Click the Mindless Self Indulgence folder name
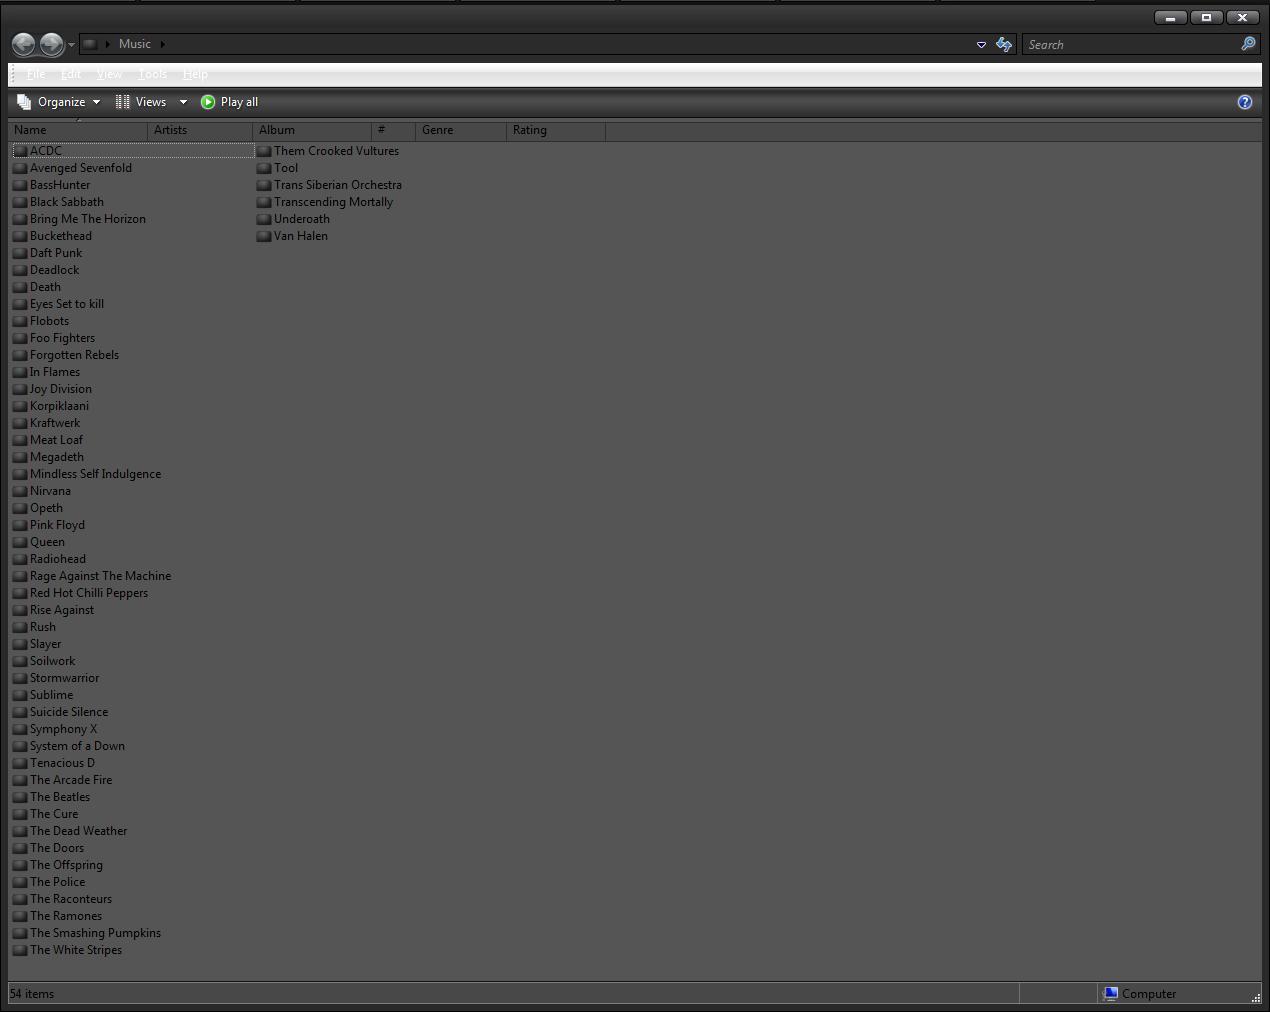Screen dimensions: 1270x1012 click(x=95, y=474)
